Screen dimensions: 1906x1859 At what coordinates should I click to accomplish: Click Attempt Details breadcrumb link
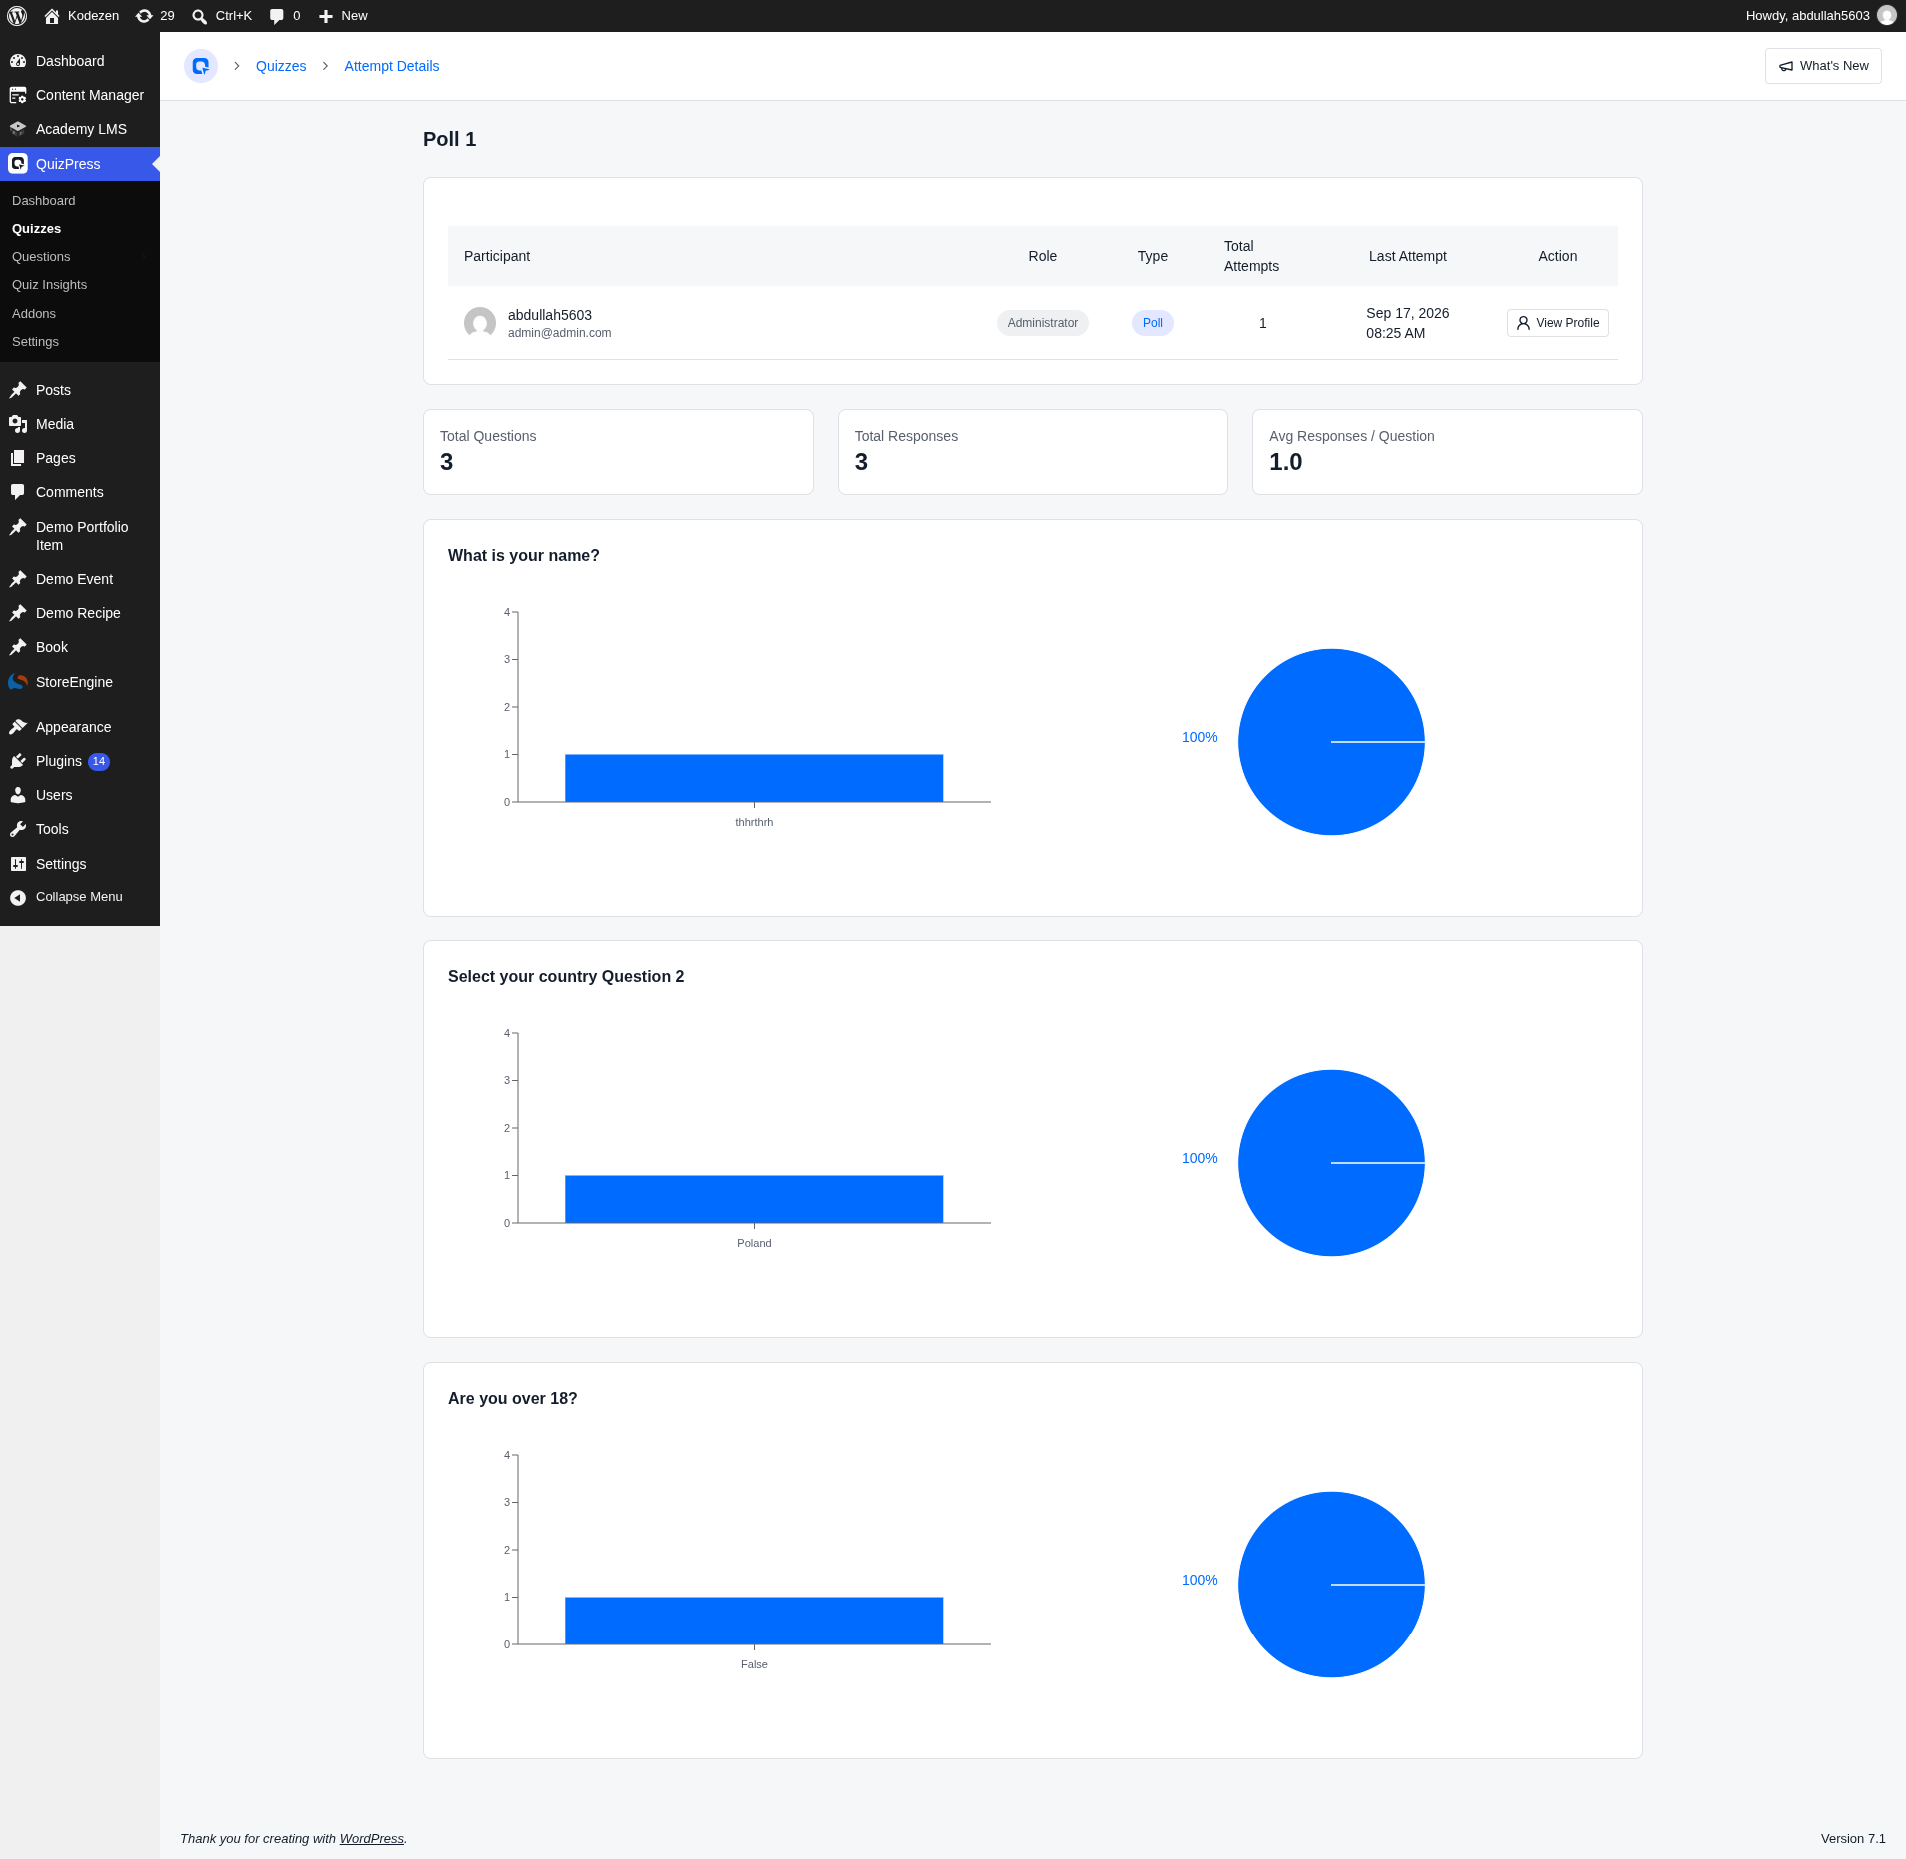click(x=392, y=66)
